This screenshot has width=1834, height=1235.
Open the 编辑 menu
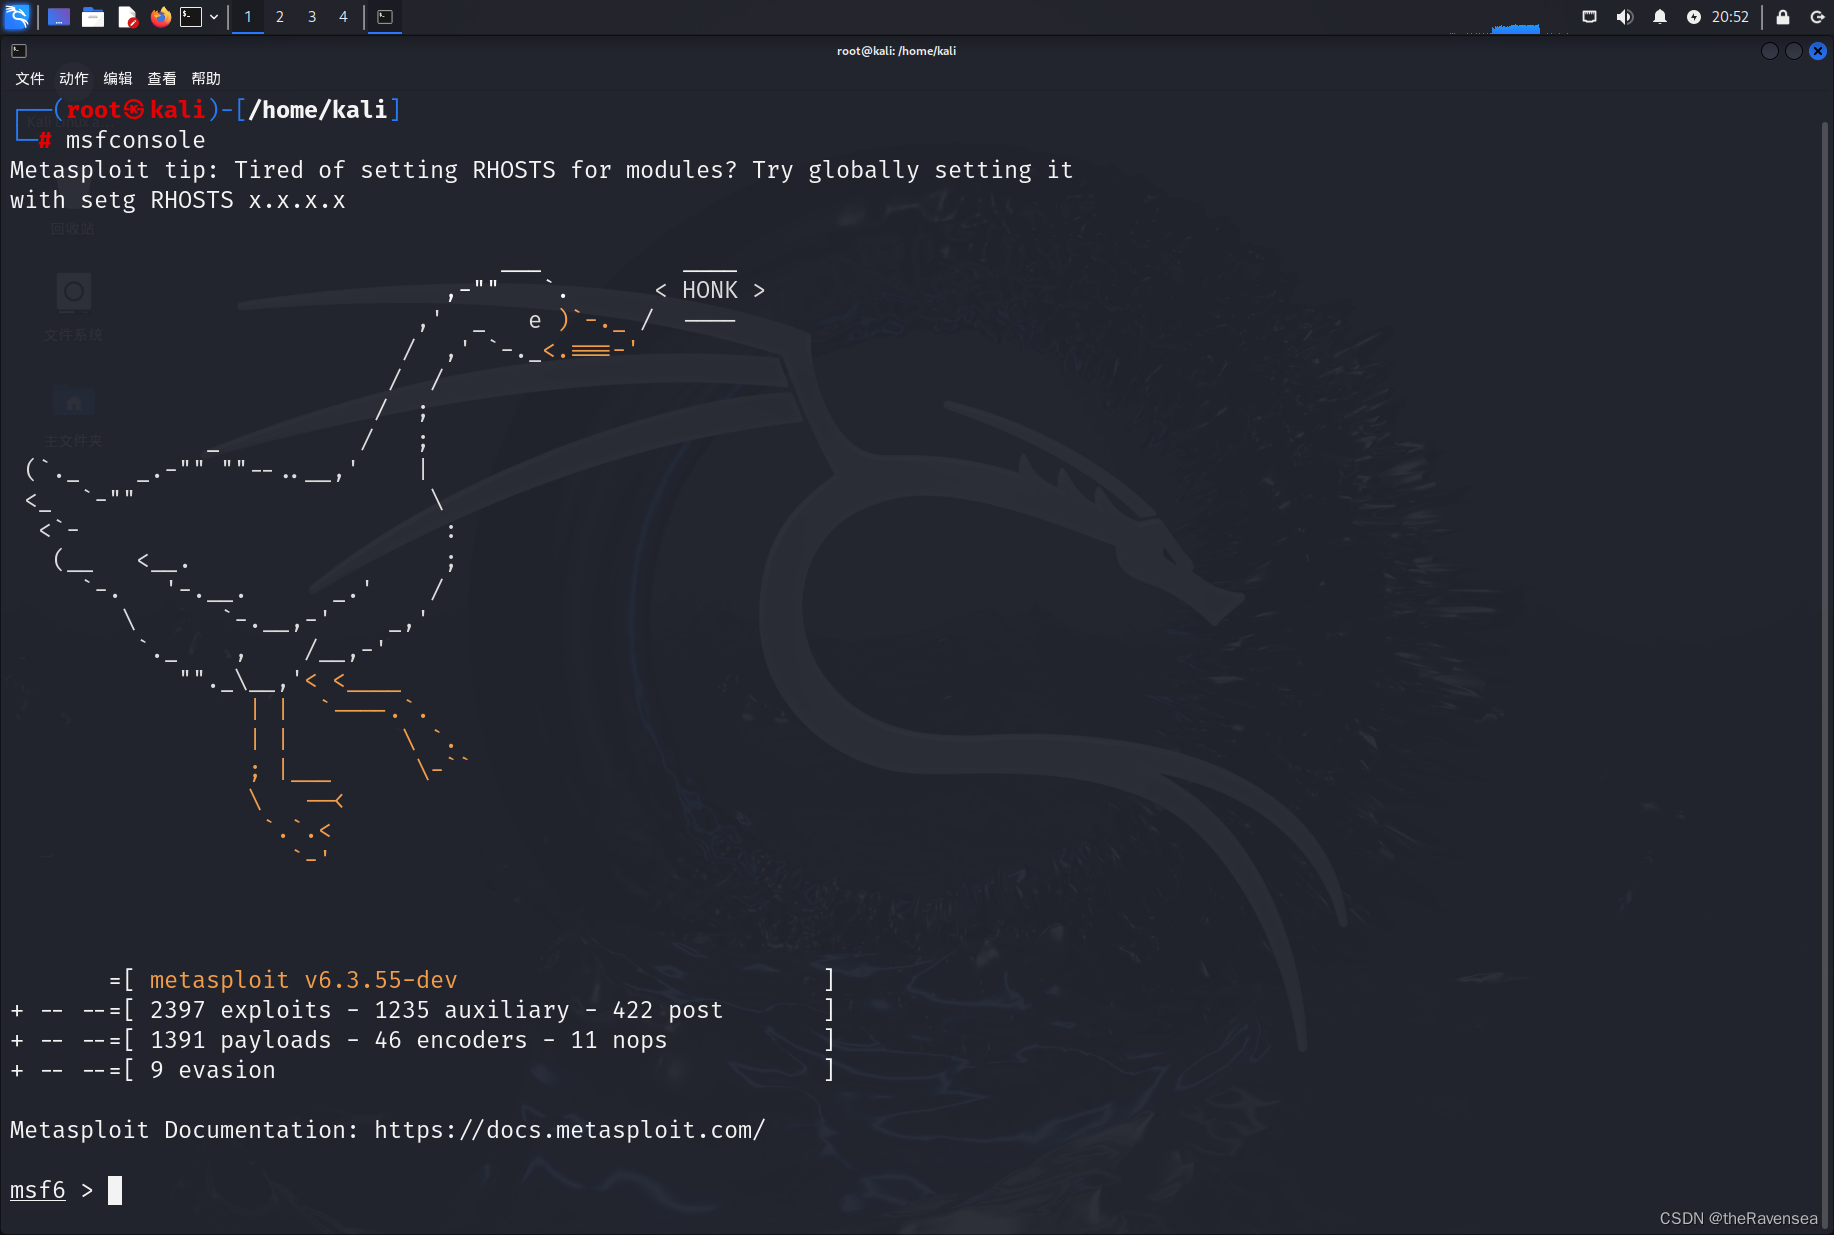point(117,79)
